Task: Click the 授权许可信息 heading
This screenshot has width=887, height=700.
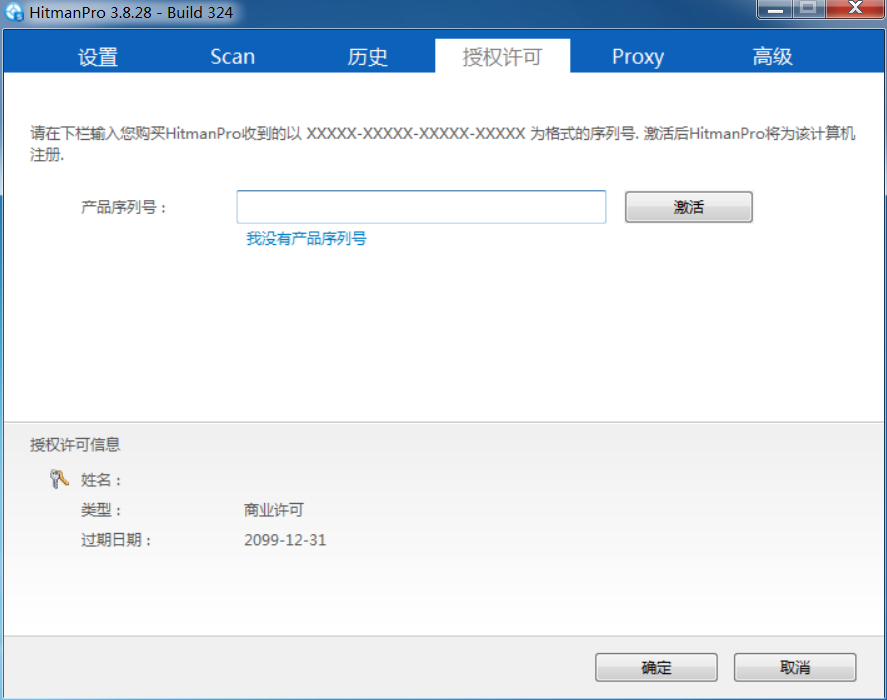Action: click(x=75, y=445)
